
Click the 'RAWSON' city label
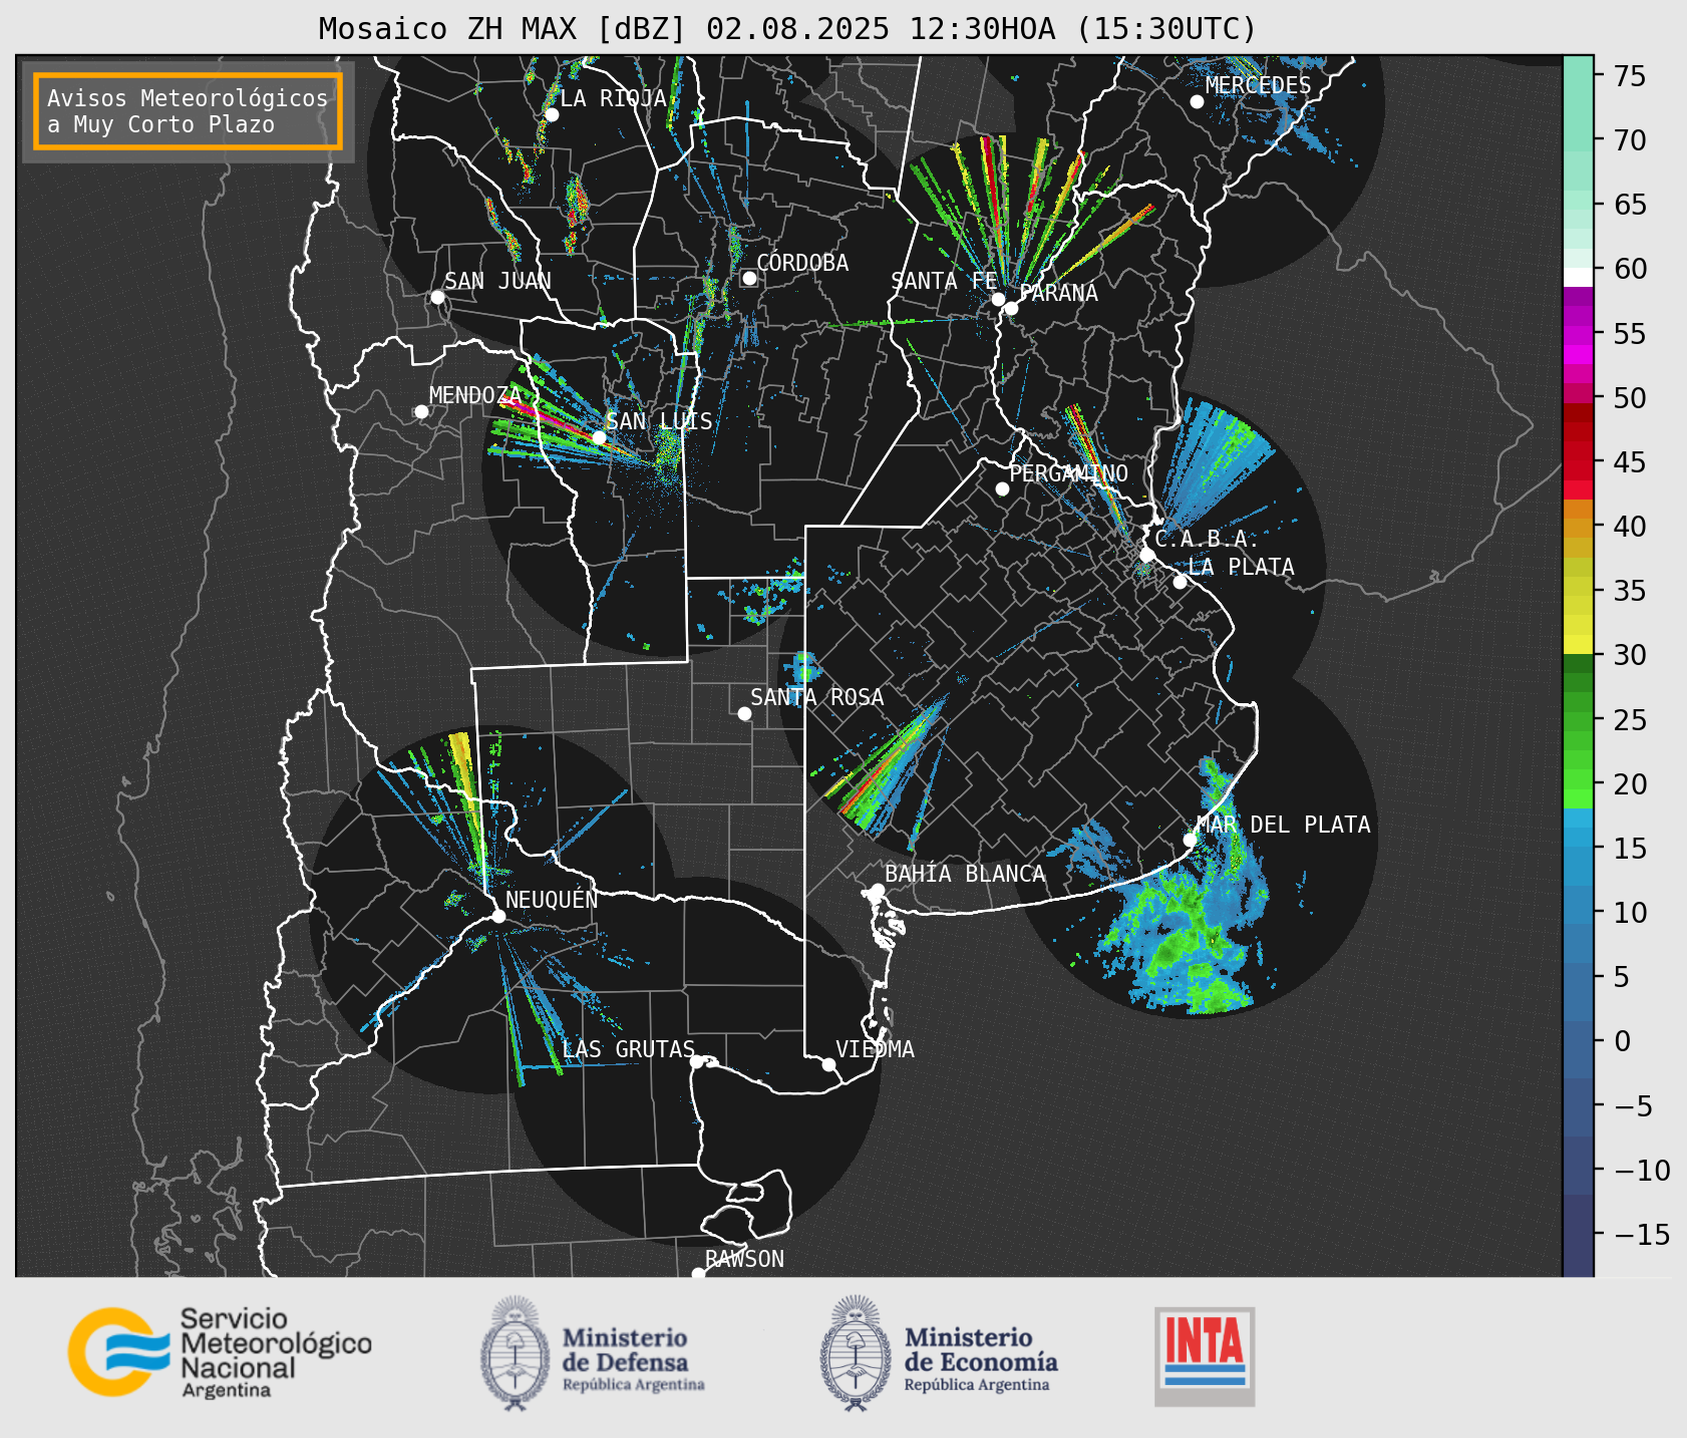[x=744, y=1259]
